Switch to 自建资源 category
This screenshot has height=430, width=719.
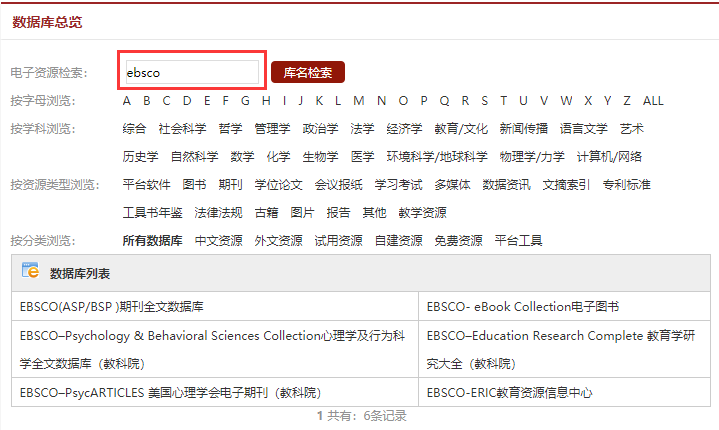(398, 241)
